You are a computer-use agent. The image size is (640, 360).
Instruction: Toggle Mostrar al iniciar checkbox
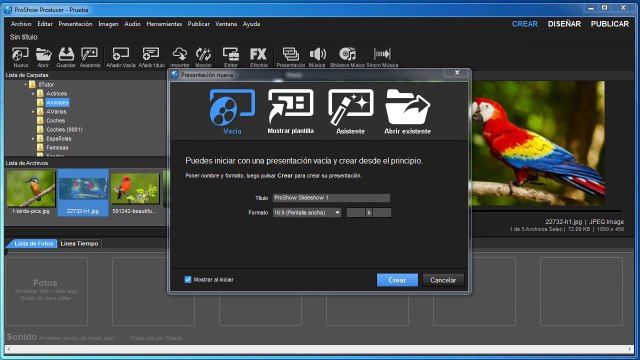pos(188,280)
